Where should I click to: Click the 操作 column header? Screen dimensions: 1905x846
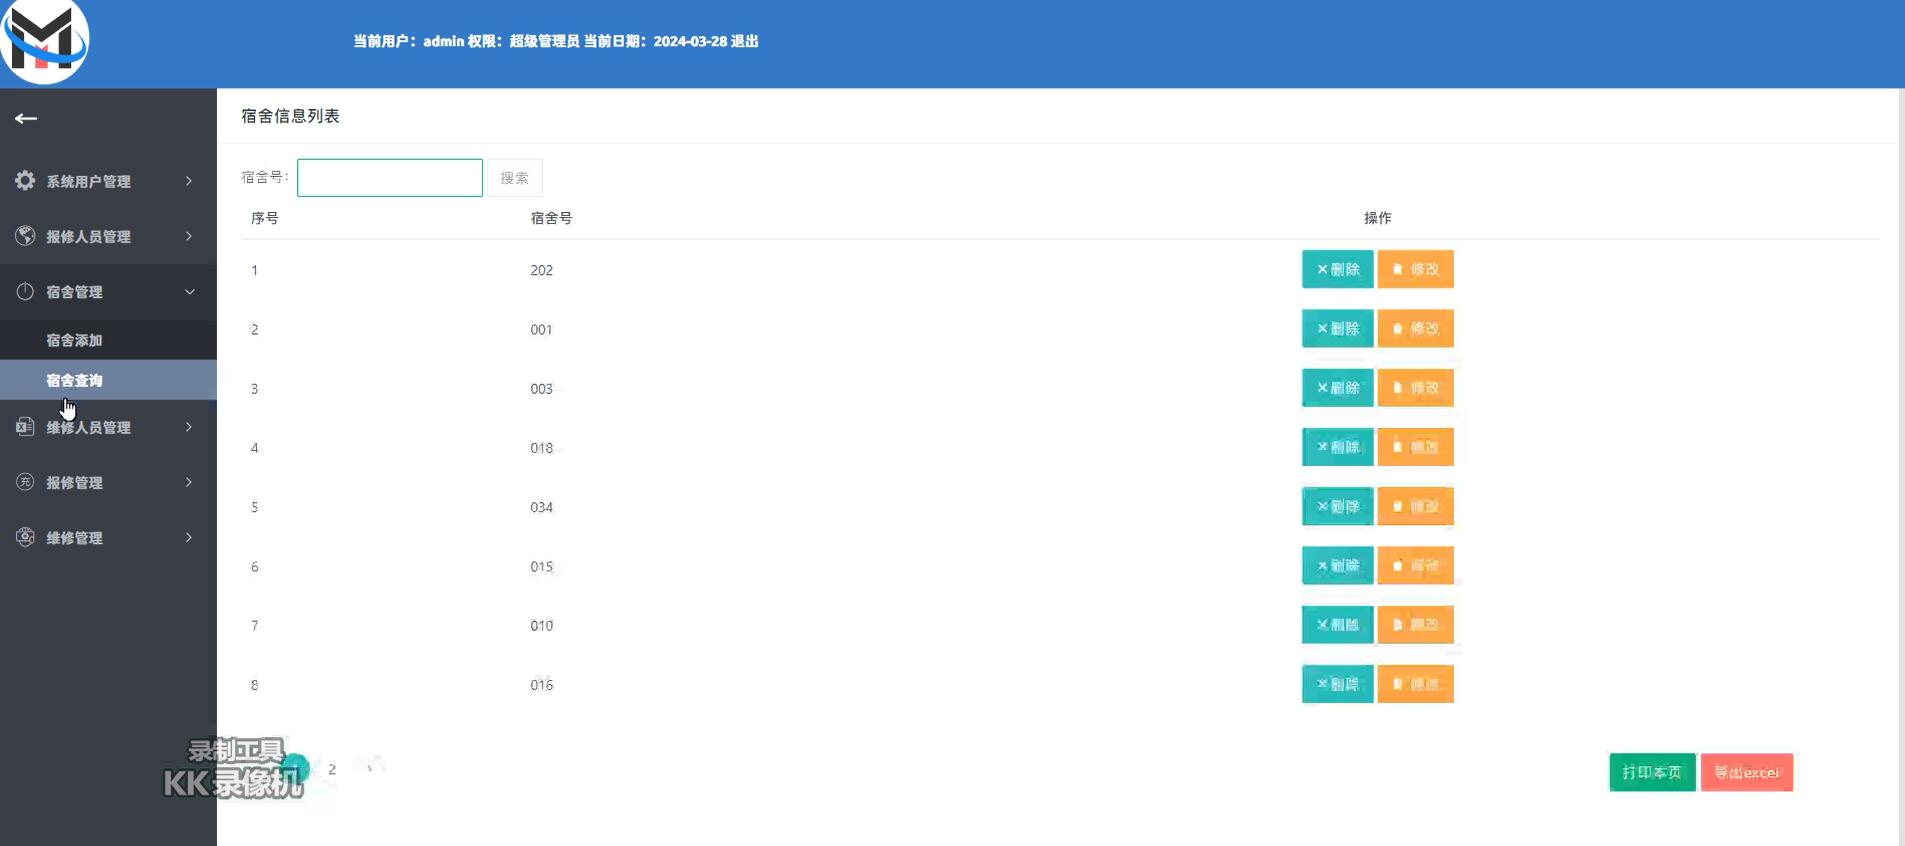click(1377, 218)
